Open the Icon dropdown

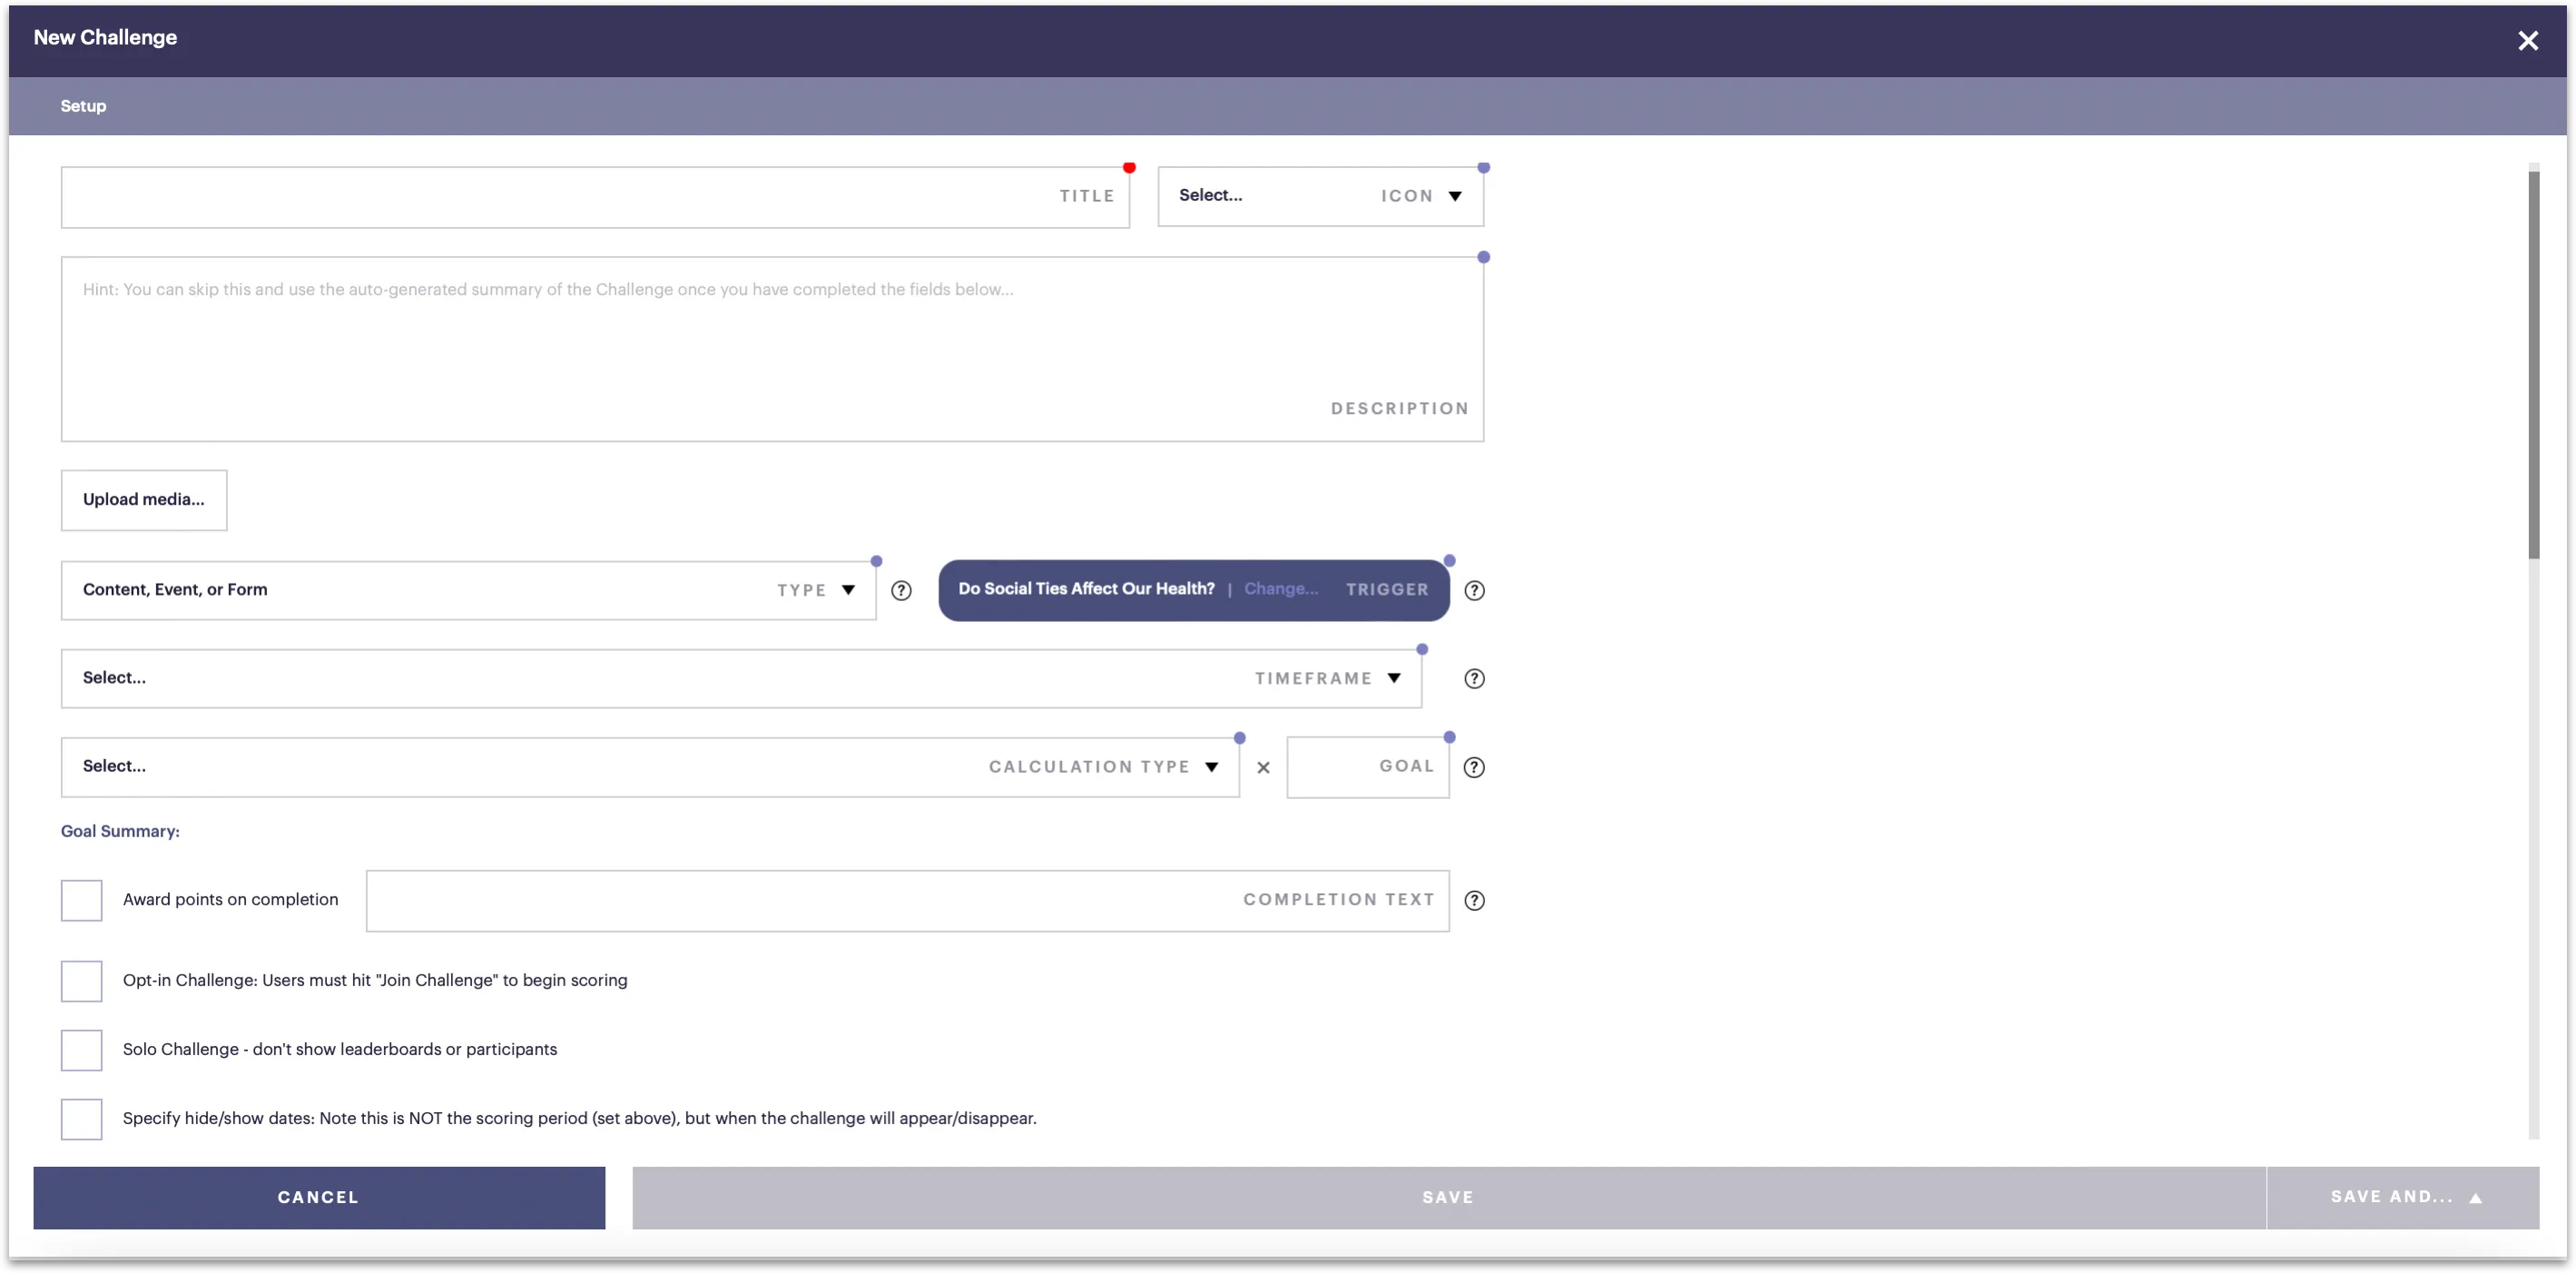click(x=1320, y=196)
